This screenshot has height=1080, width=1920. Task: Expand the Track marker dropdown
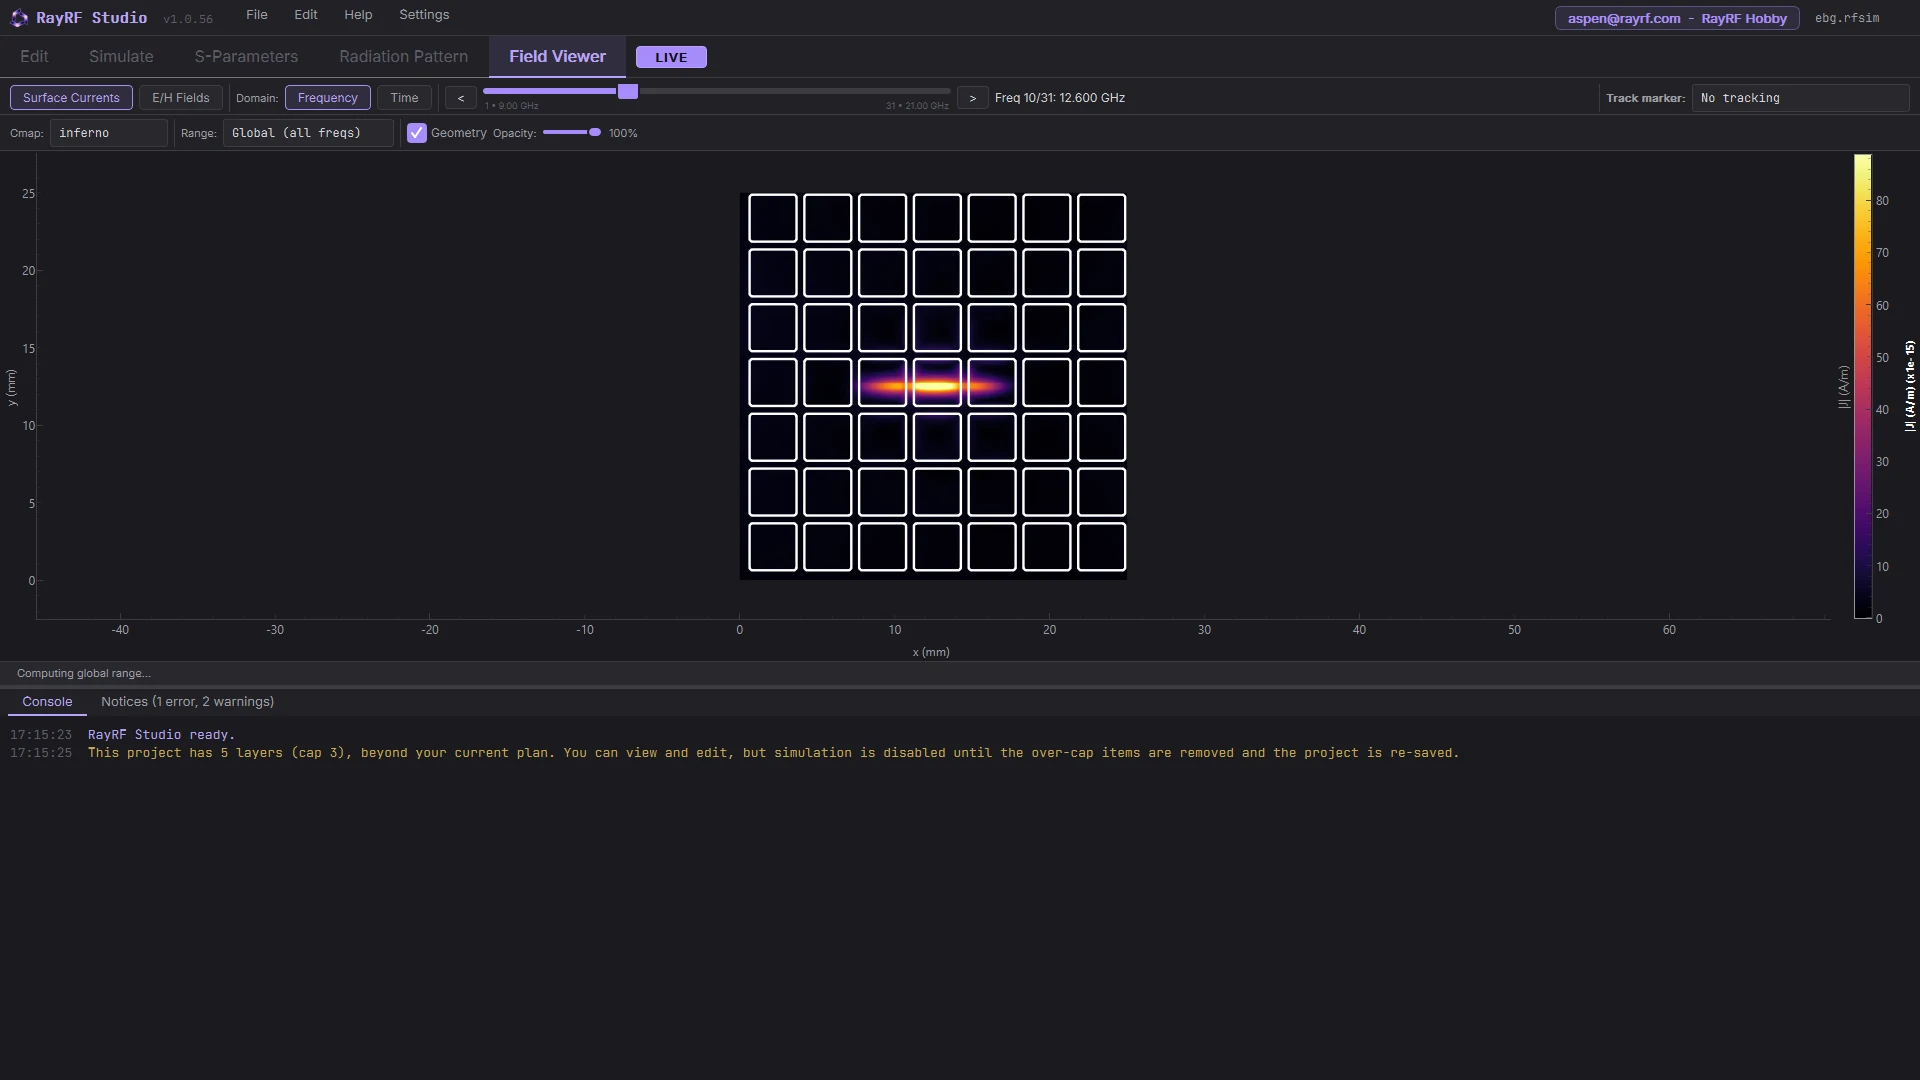coord(1800,98)
